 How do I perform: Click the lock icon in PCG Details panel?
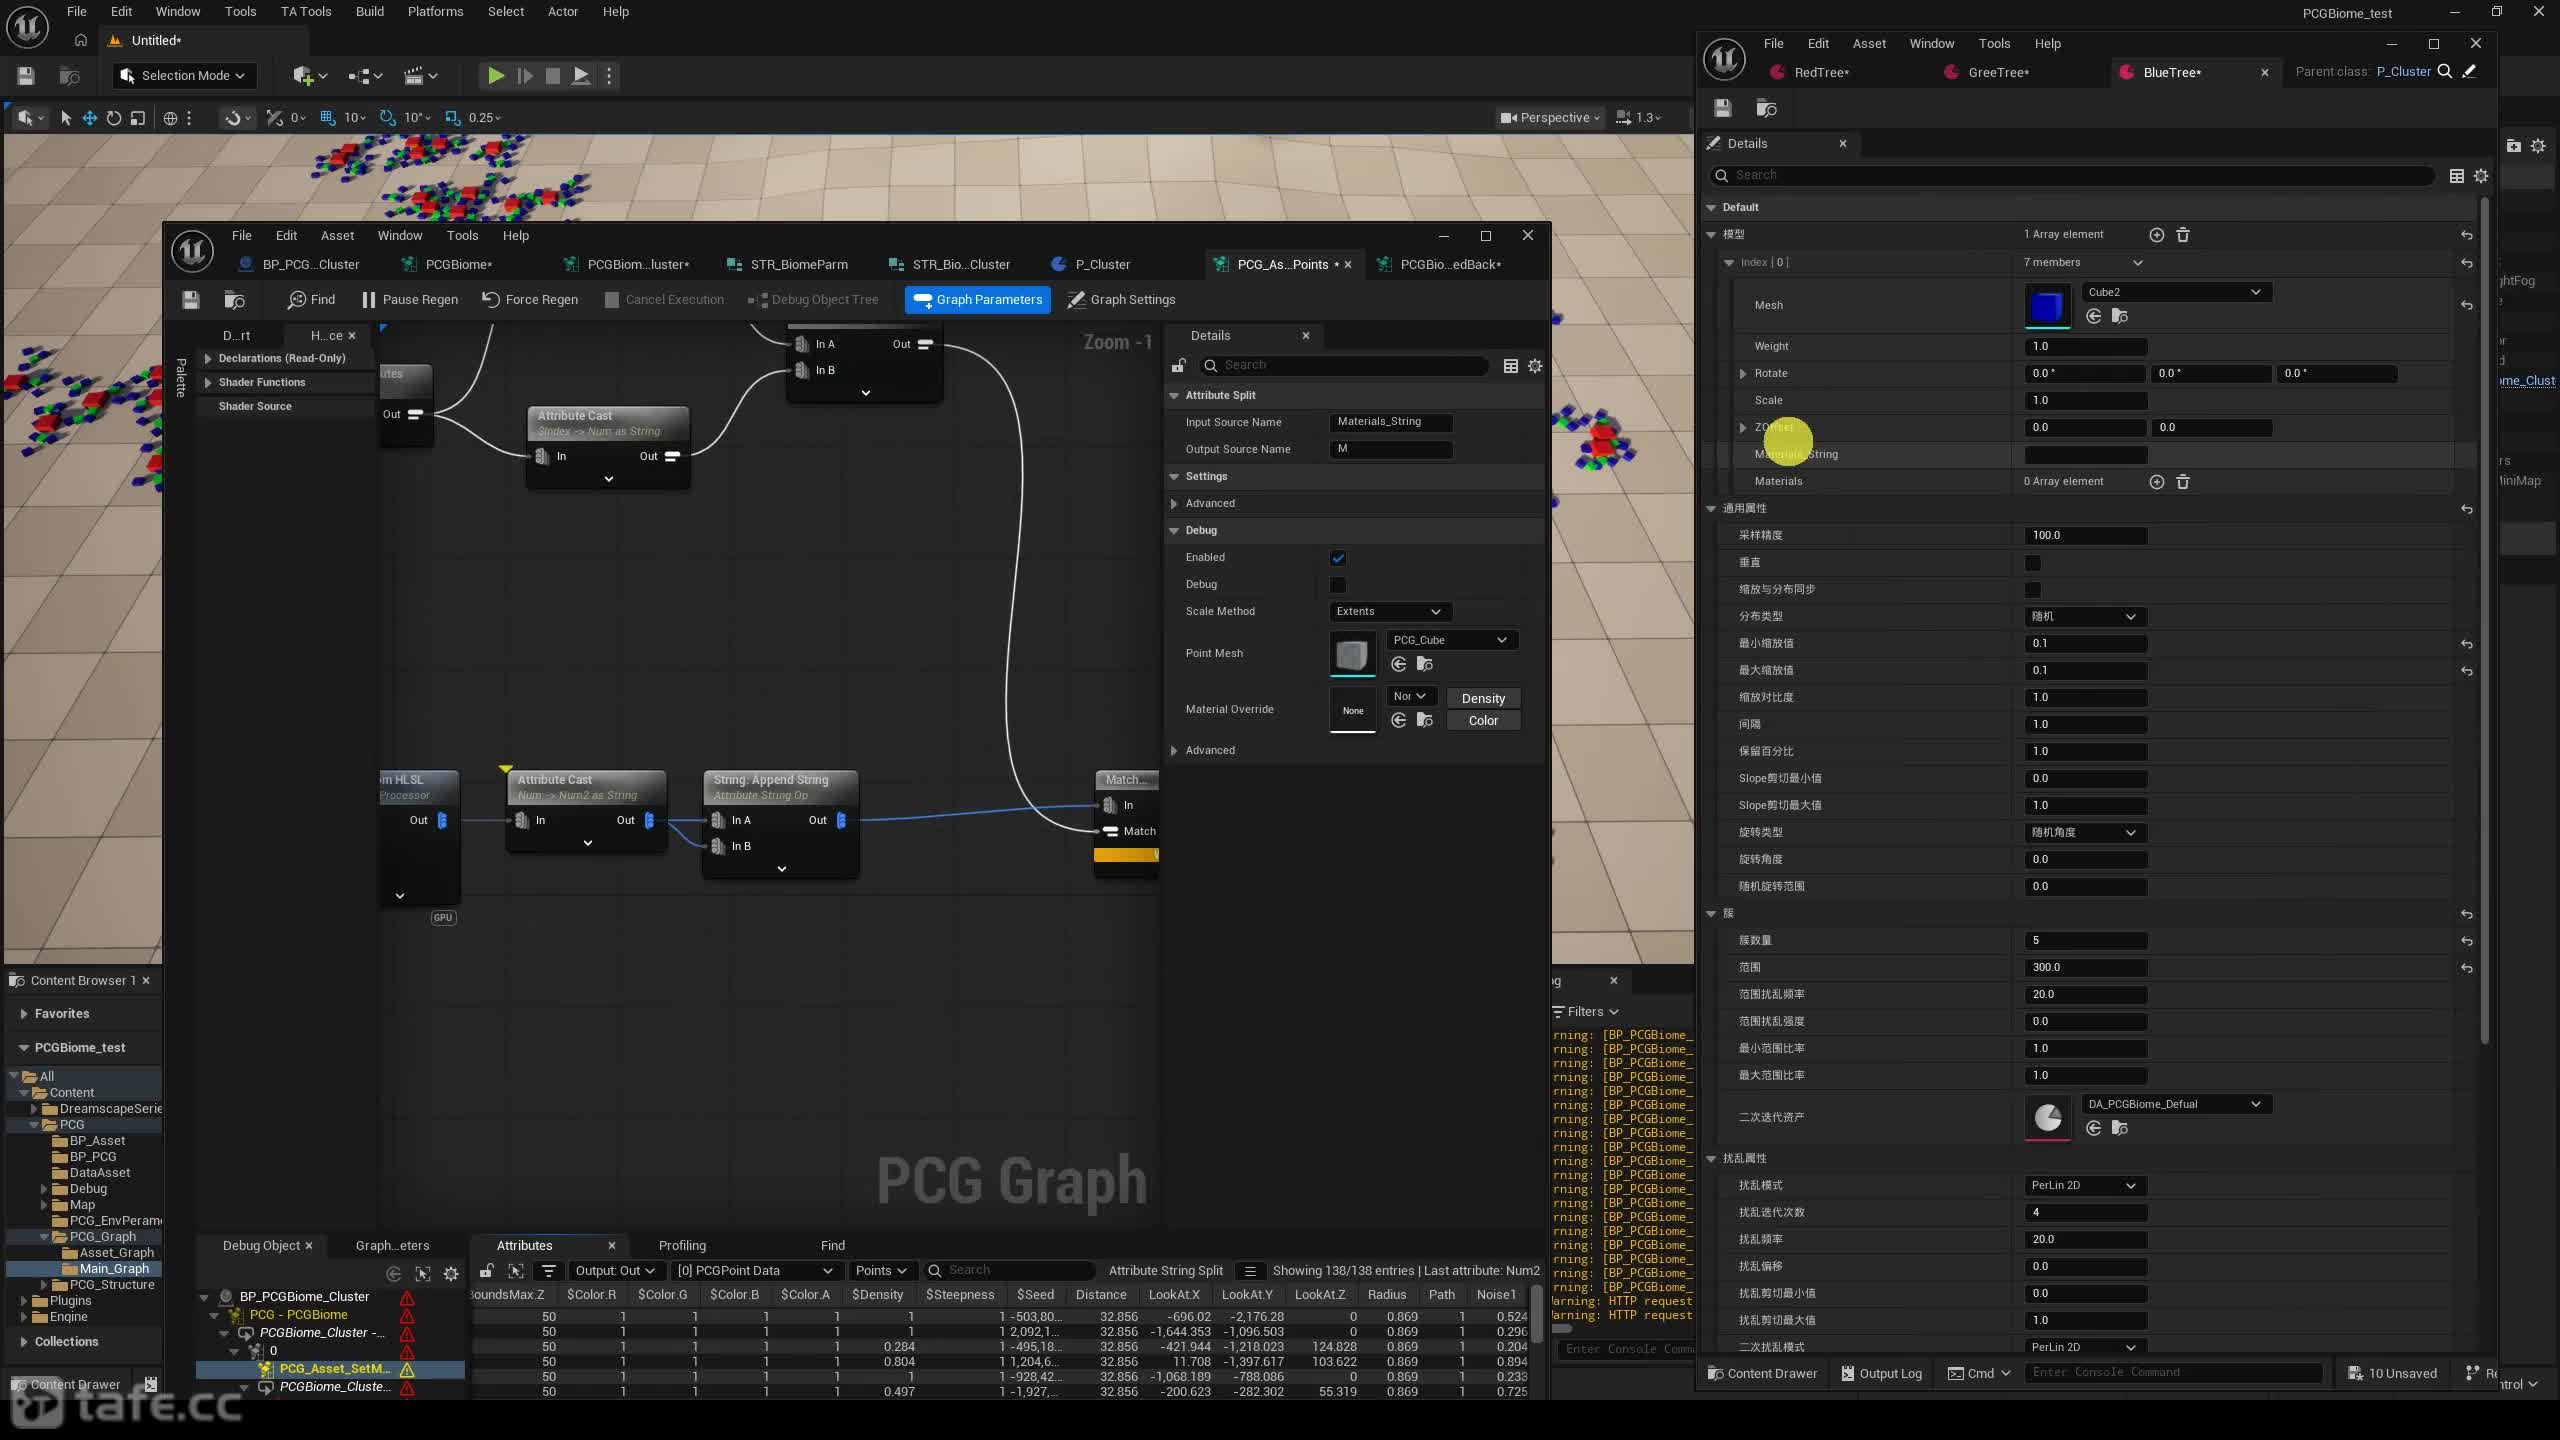click(x=1179, y=366)
